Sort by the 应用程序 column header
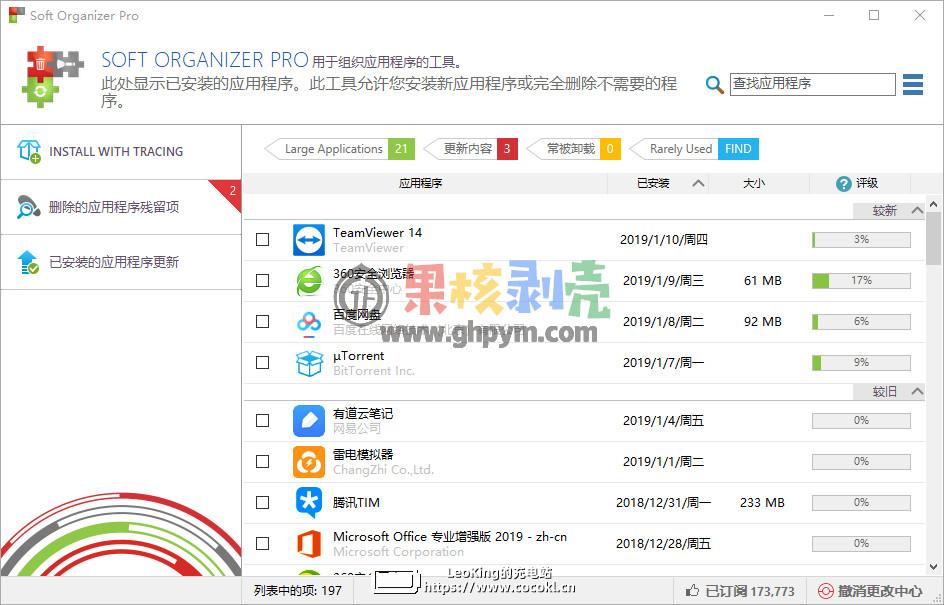Image resolution: width=944 pixels, height=605 pixels. point(420,183)
